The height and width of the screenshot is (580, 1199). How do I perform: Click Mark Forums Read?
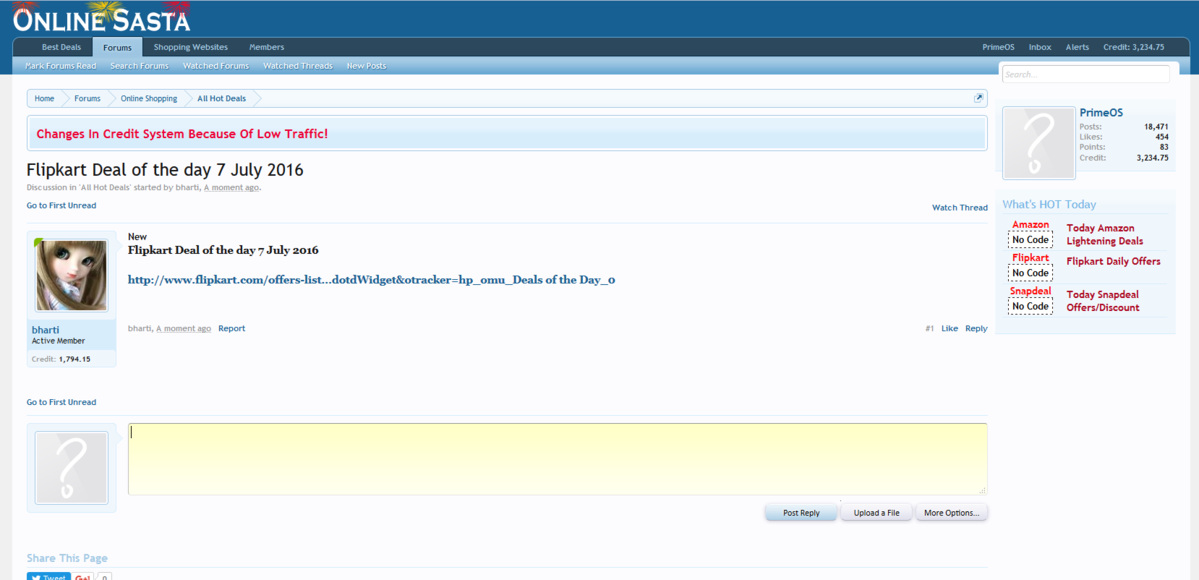(60, 66)
